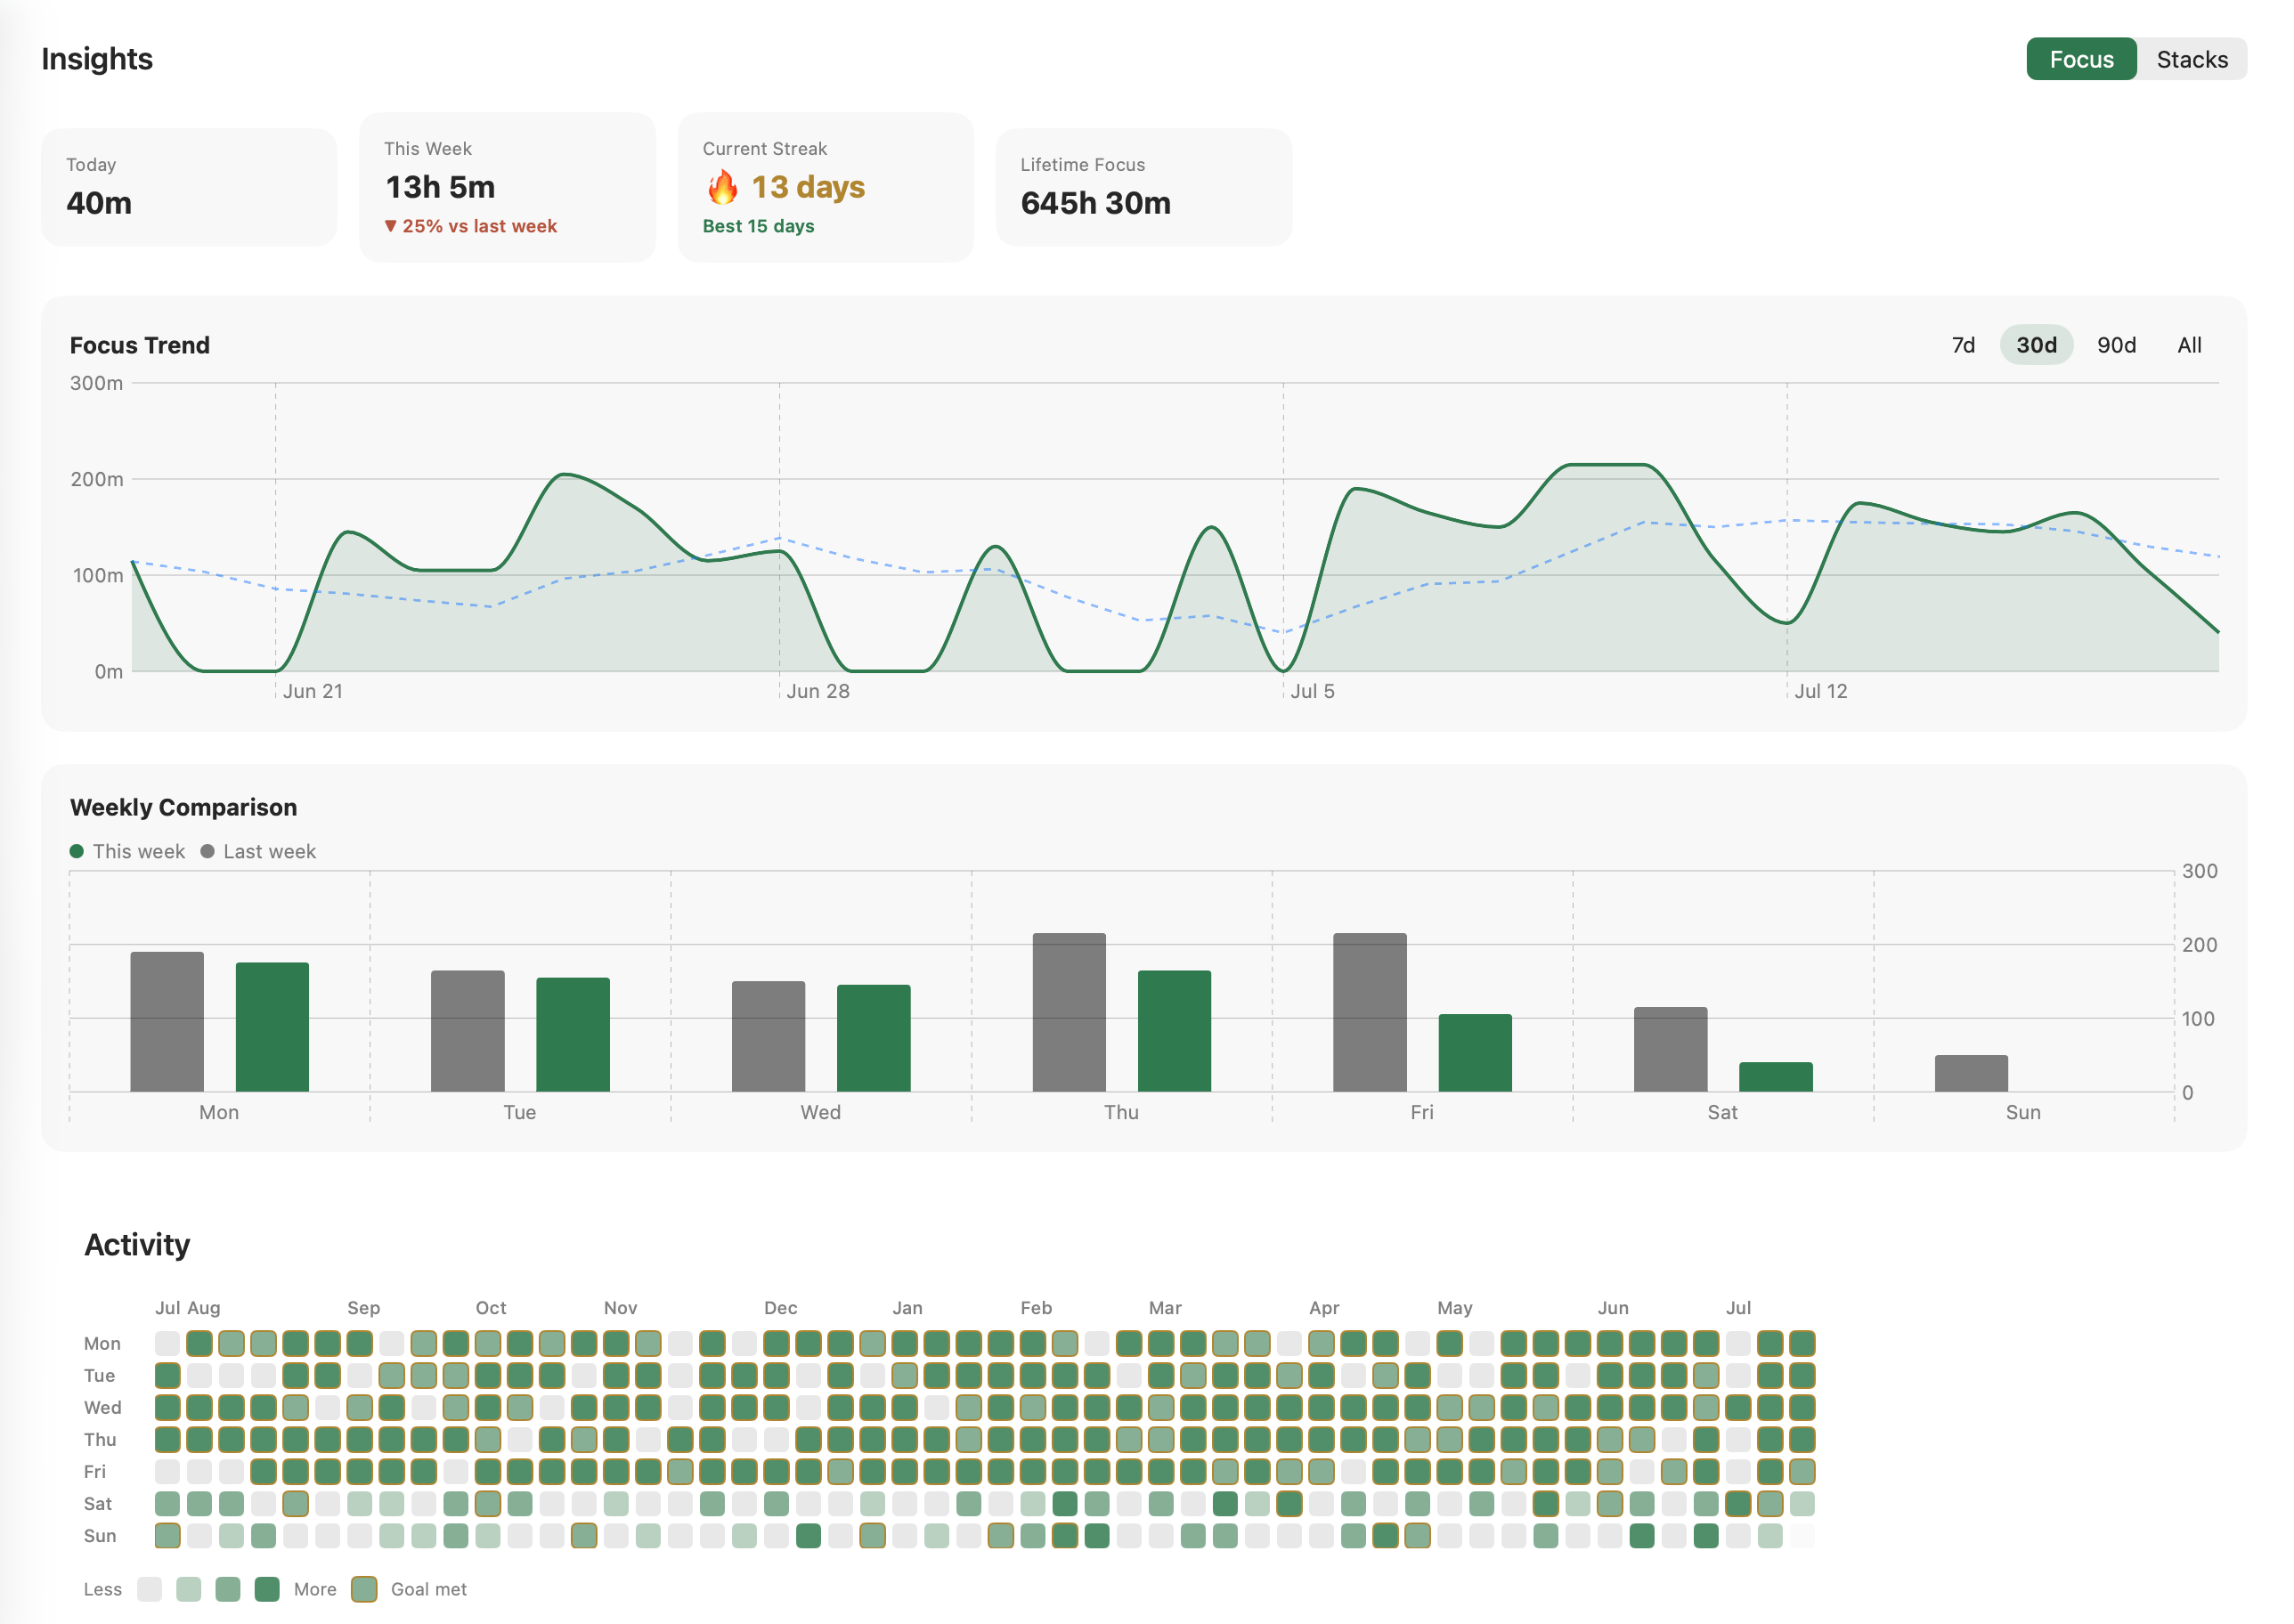This screenshot has width=2294, height=1624.
Task: Click Saturday's green This week bar
Action: (1776, 1077)
